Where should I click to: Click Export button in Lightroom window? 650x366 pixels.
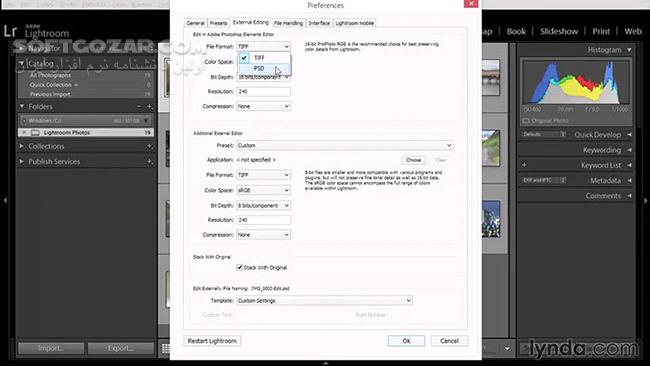tap(120, 348)
